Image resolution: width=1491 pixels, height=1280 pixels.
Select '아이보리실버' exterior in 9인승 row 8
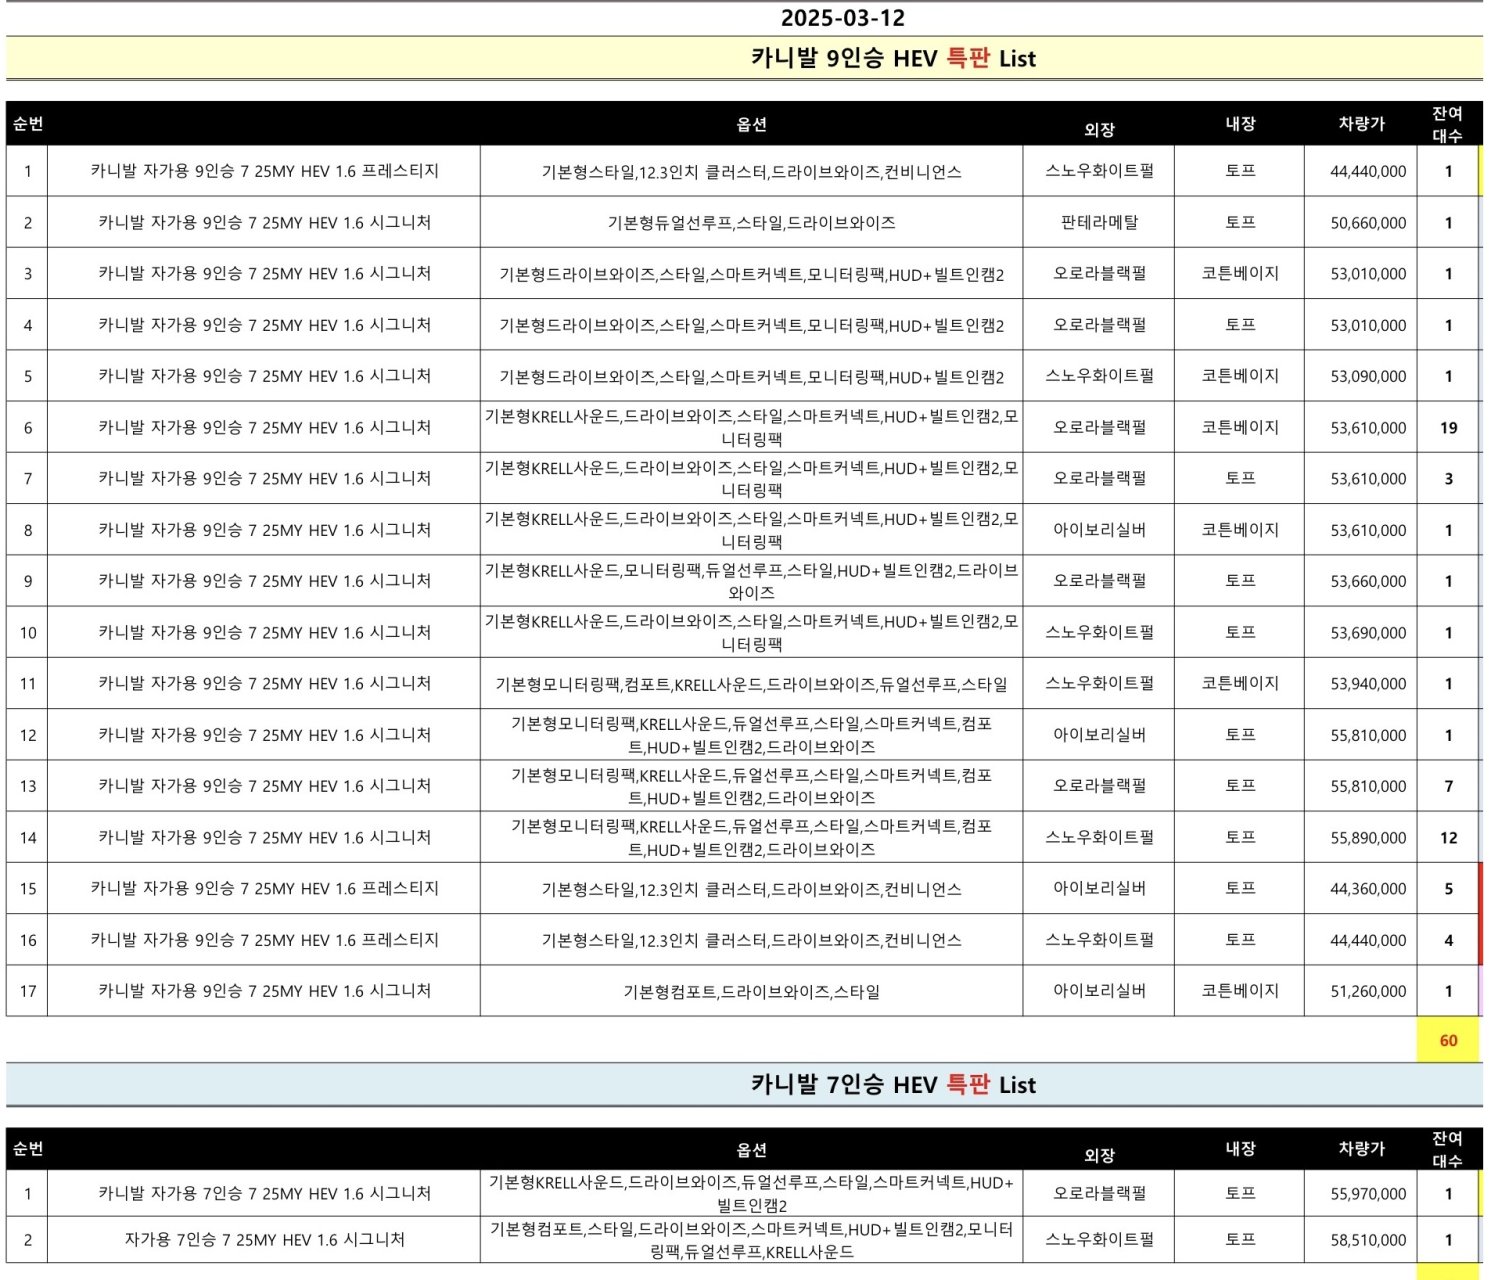pos(1099,530)
